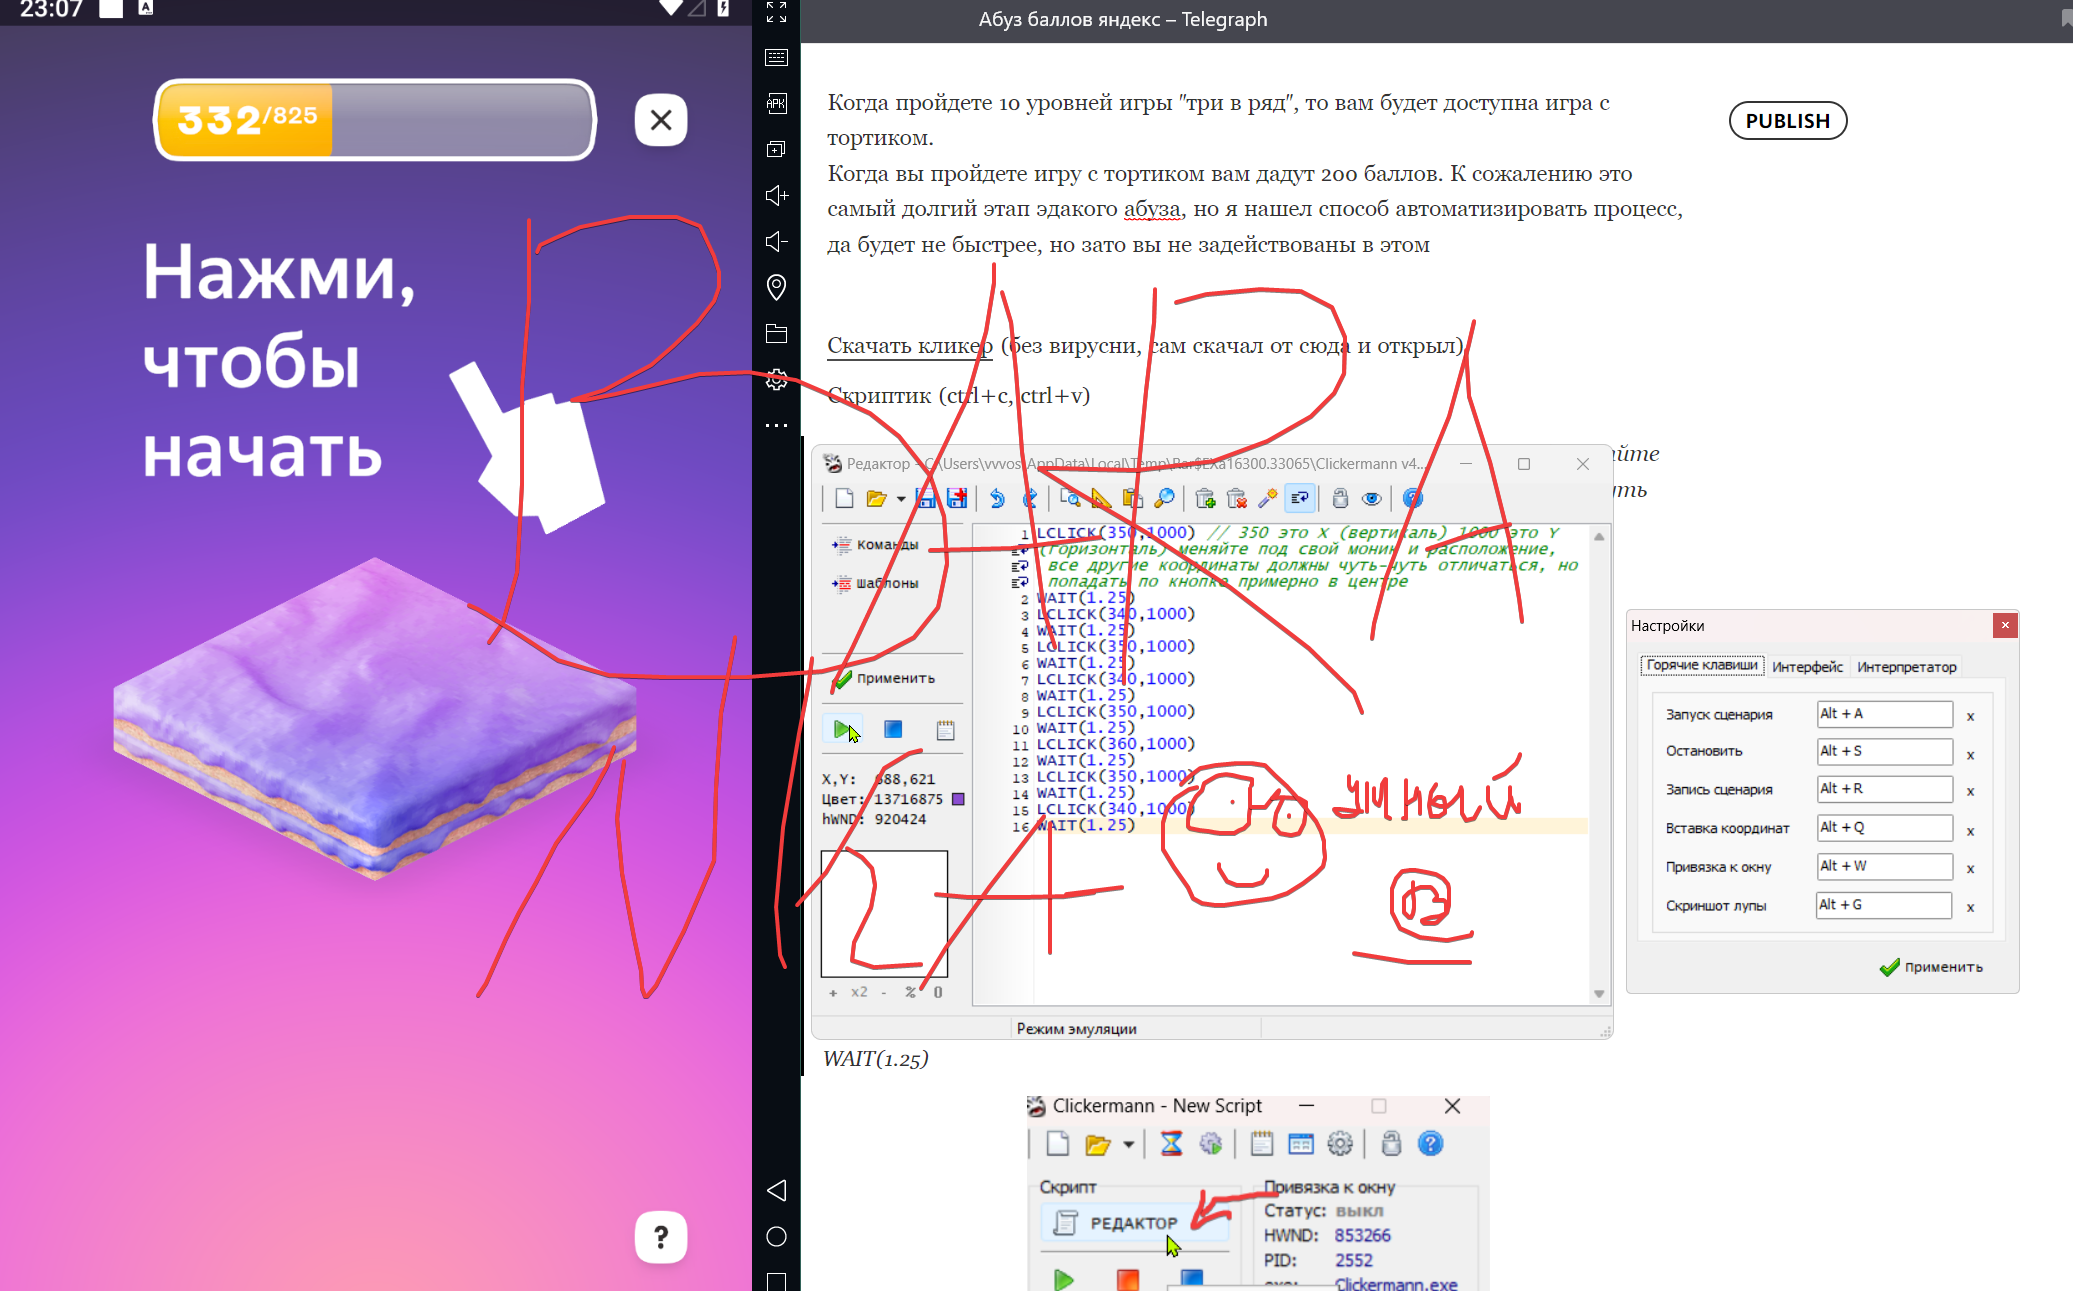Click the find-in-script icon in Редактор
The width and height of the screenshot is (2073, 1291).
1070,498
